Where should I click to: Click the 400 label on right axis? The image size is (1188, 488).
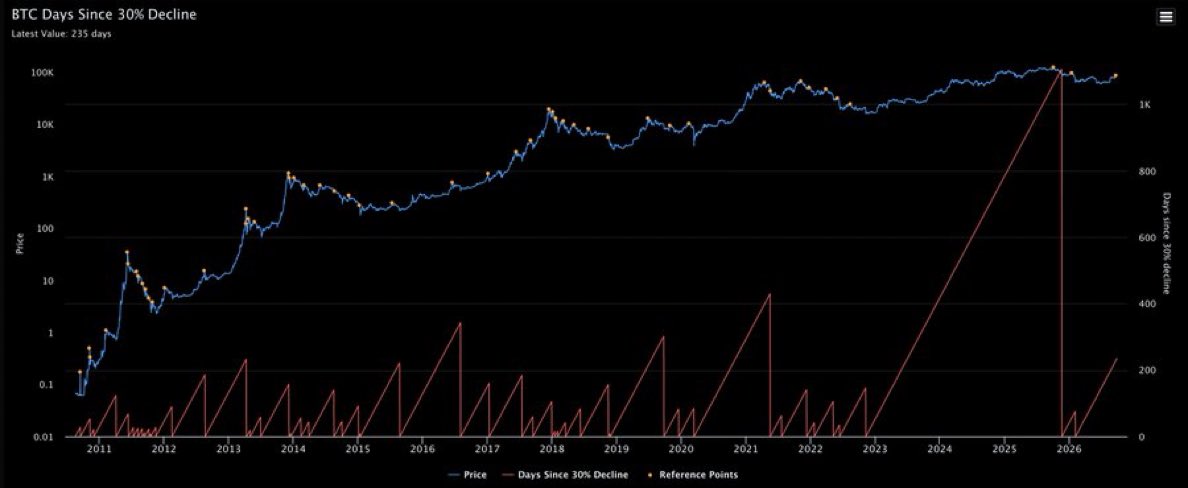1145,304
